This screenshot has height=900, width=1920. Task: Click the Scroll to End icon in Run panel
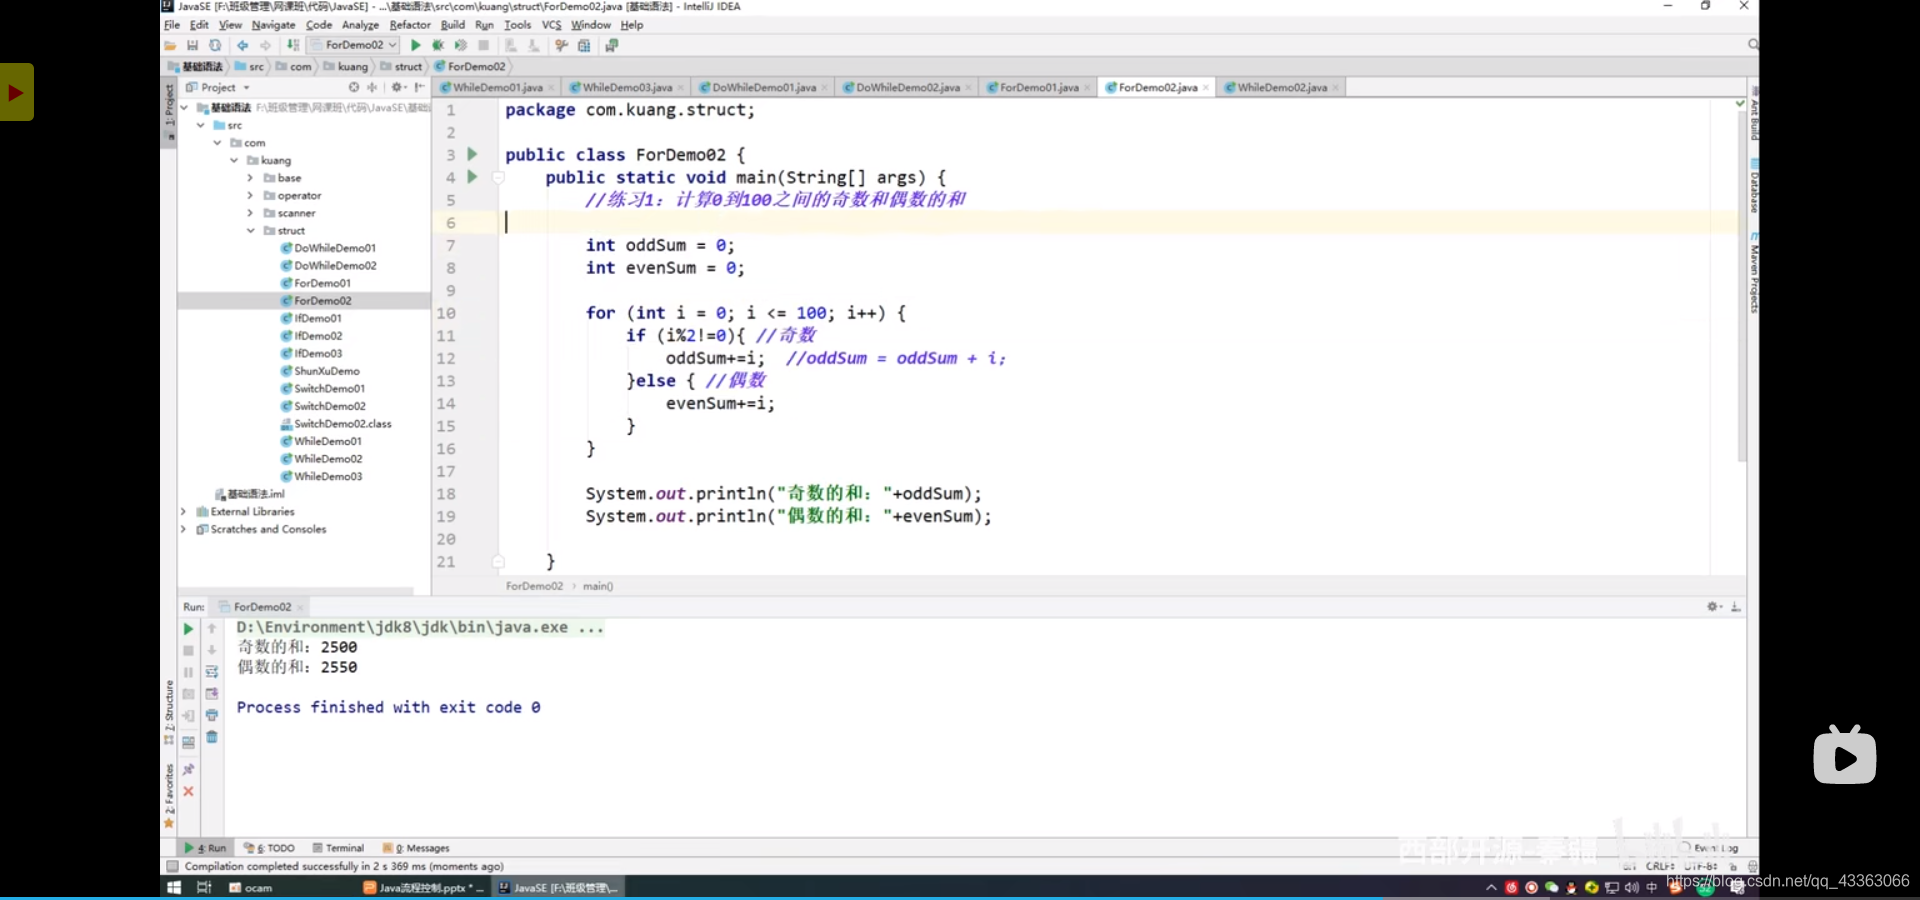coord(212,694)
